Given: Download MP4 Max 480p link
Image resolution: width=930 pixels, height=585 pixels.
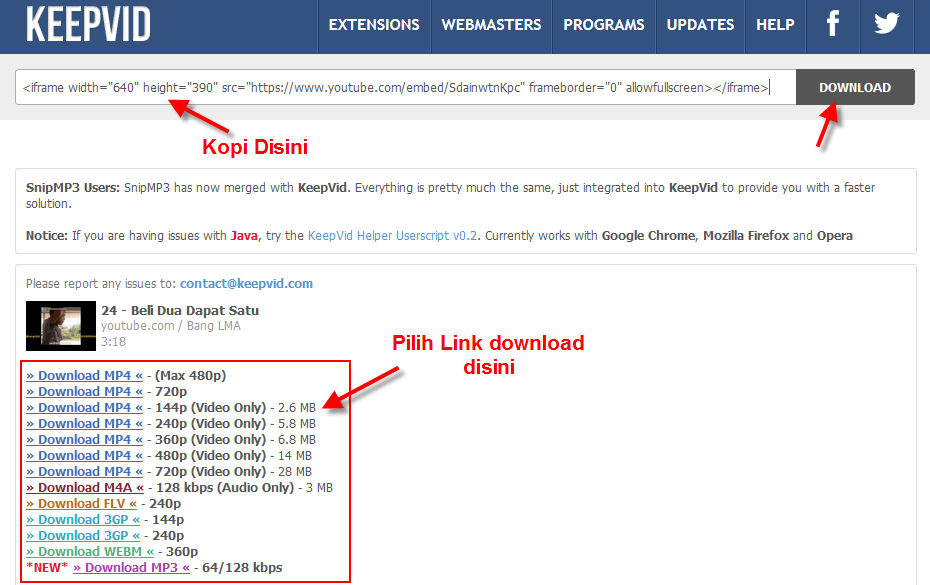Looking at the screenshot, I should [85, 376].
